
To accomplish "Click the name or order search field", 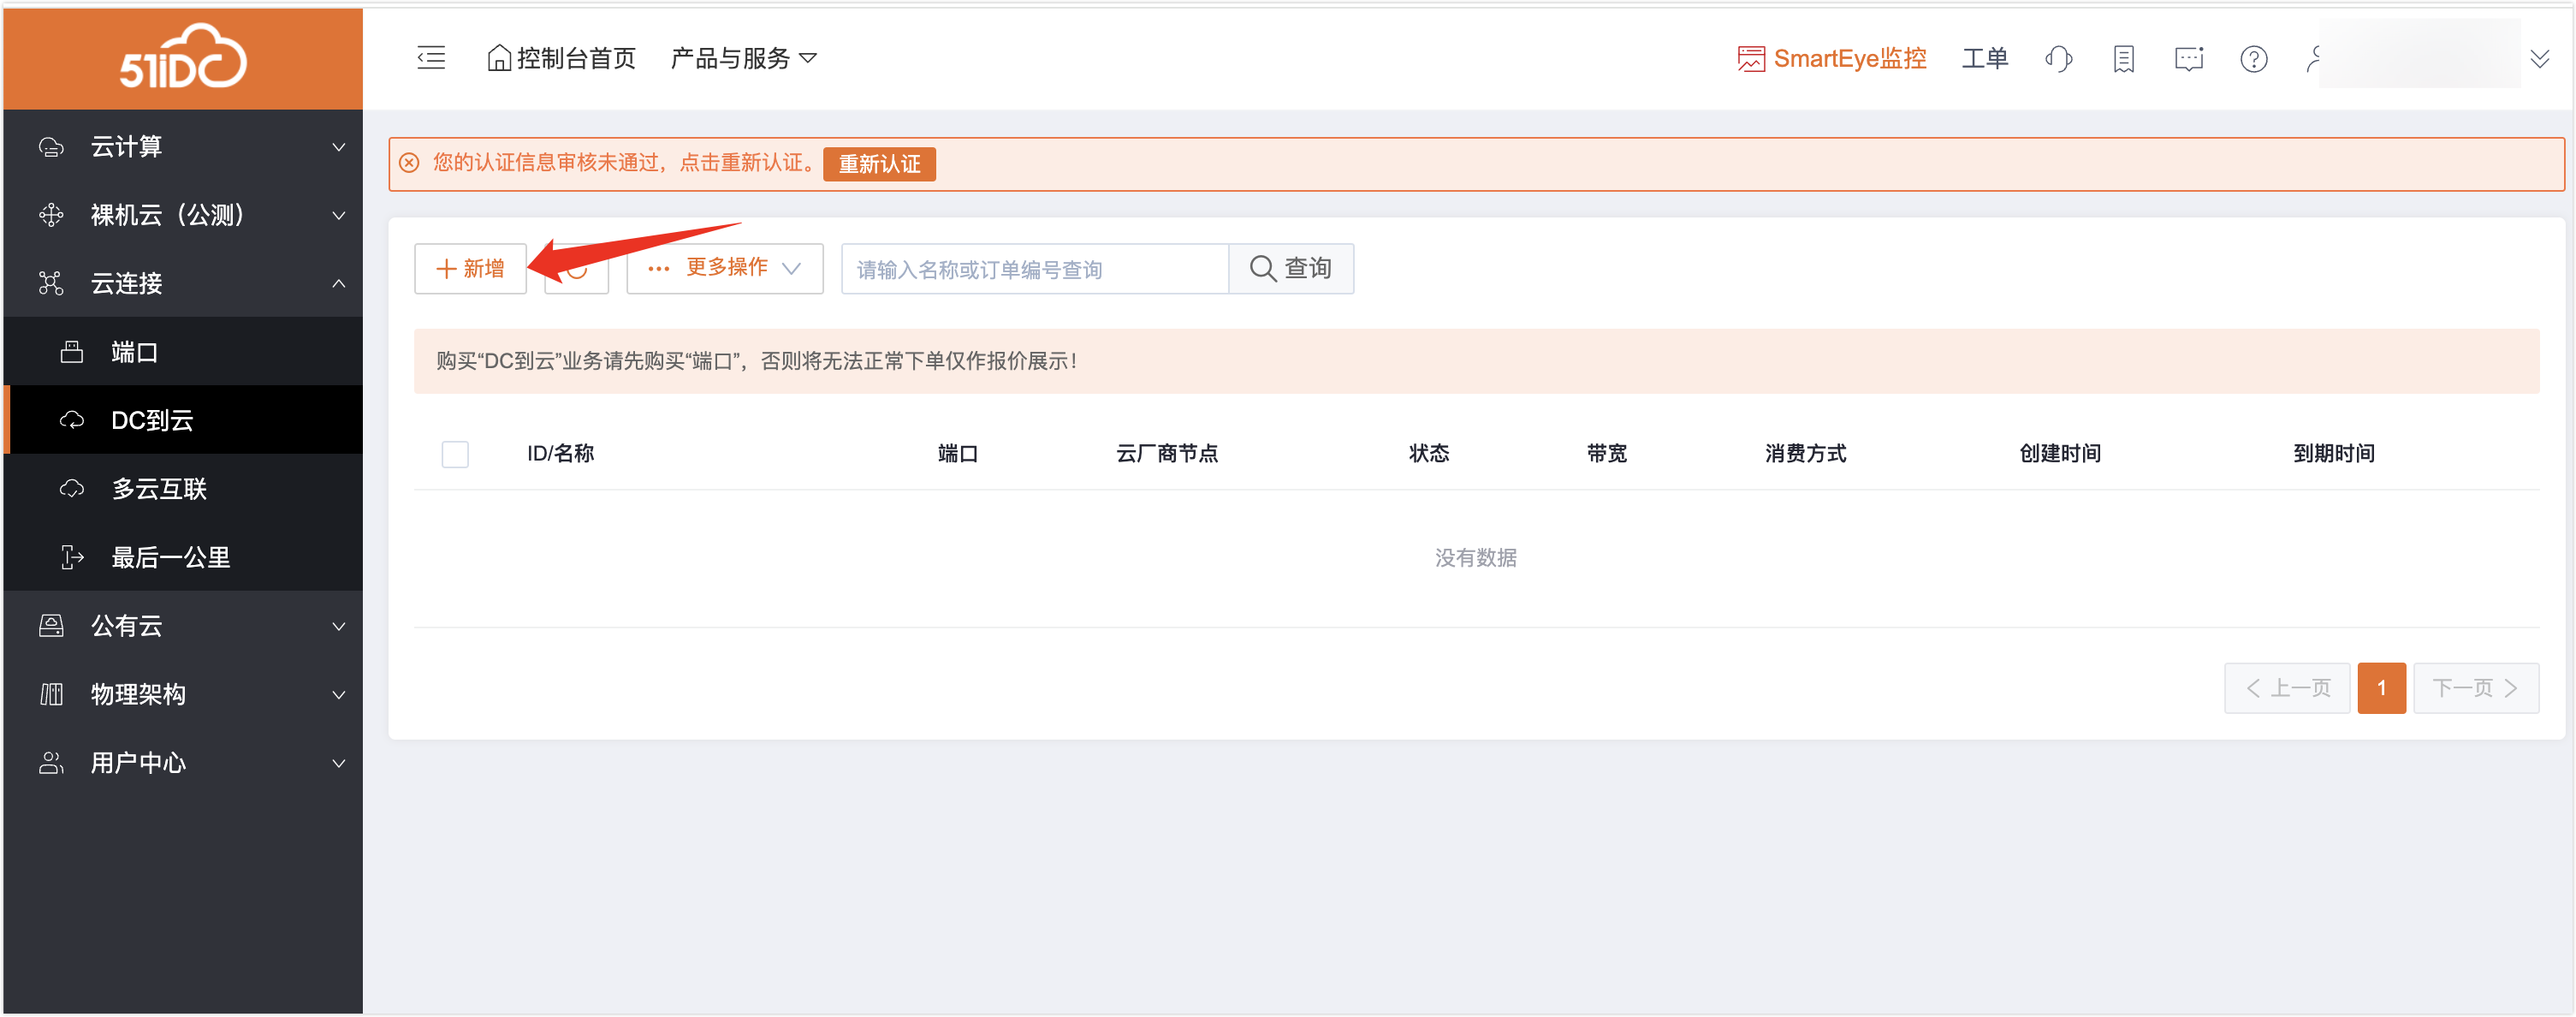I will tap(1034, 269).
